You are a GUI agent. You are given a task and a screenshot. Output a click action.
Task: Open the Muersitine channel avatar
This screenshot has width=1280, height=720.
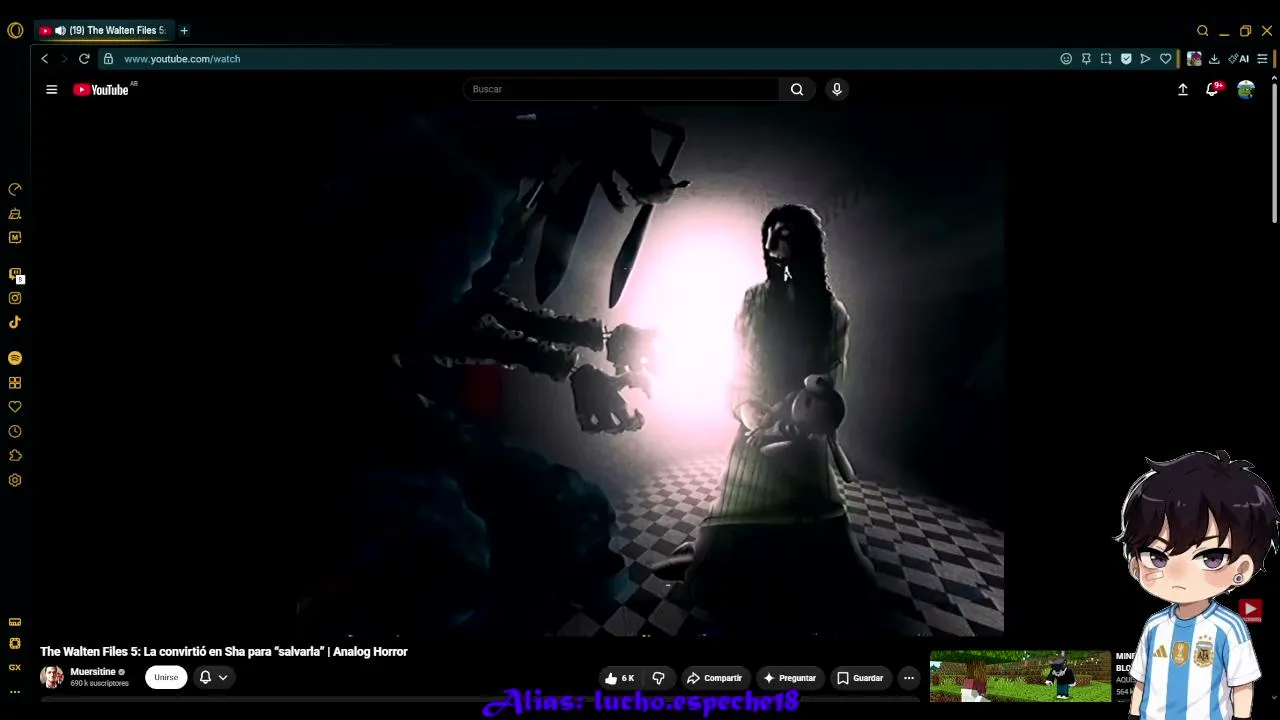52,677
